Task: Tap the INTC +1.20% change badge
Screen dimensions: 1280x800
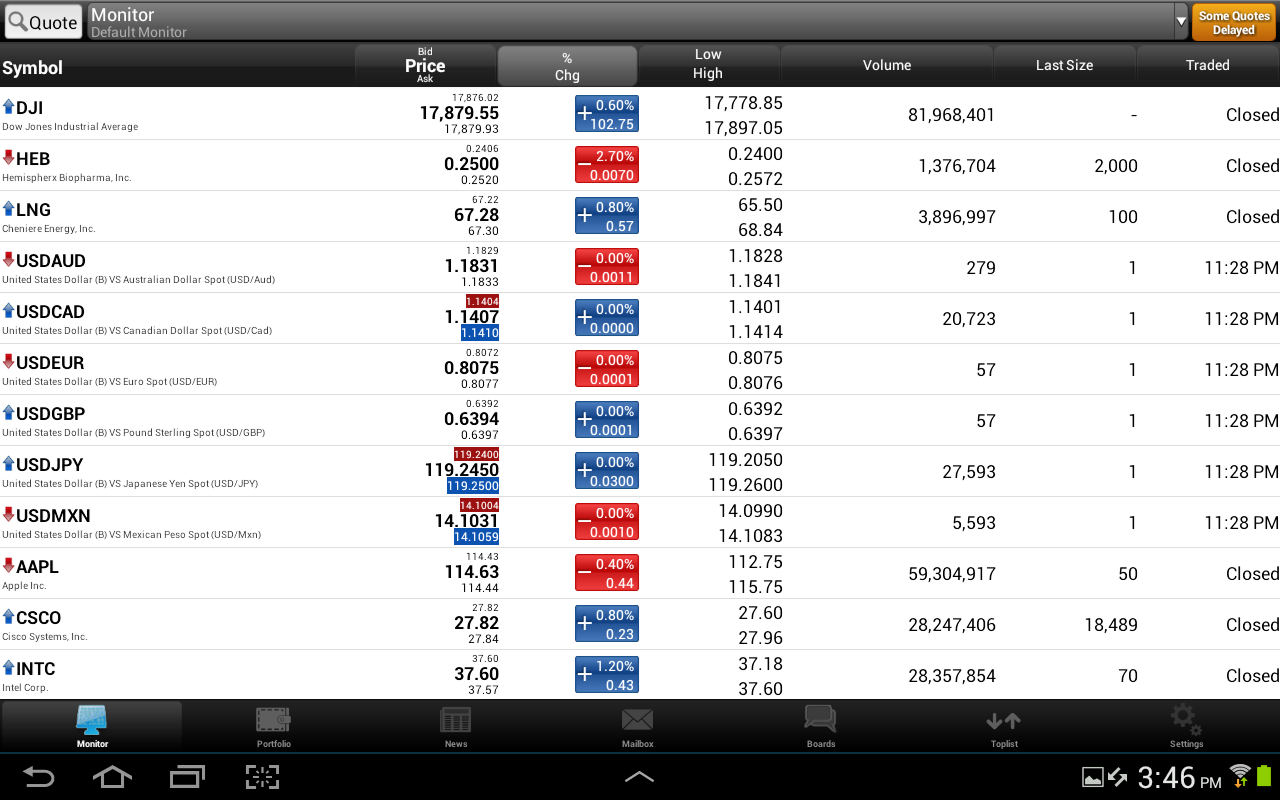Action: (606, 675)
